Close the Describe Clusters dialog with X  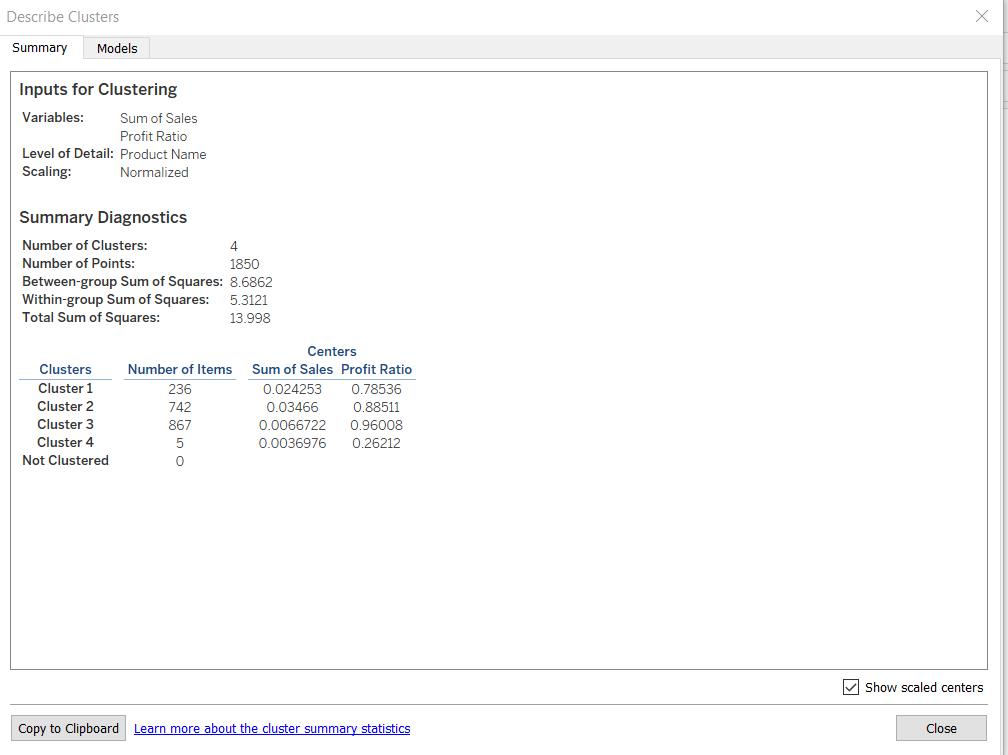click(981, 17)
